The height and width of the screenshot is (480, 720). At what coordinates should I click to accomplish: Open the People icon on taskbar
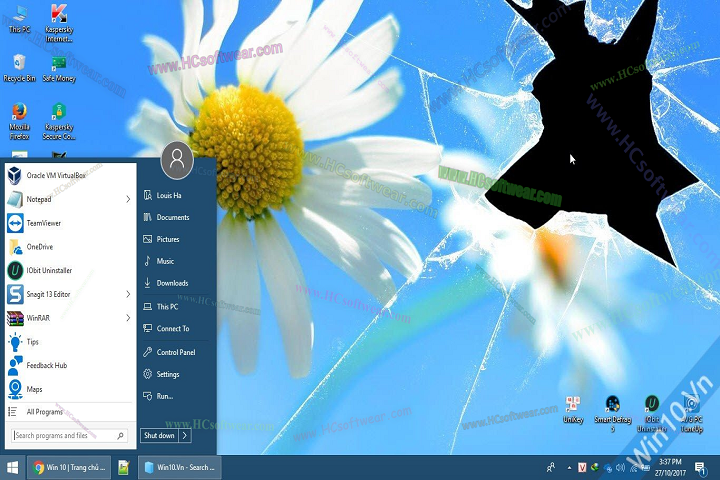[x=551, y=468]
